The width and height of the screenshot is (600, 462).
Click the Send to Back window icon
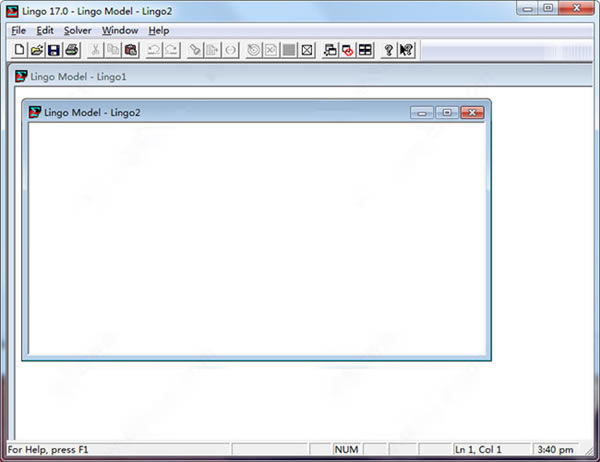(330, 49)
